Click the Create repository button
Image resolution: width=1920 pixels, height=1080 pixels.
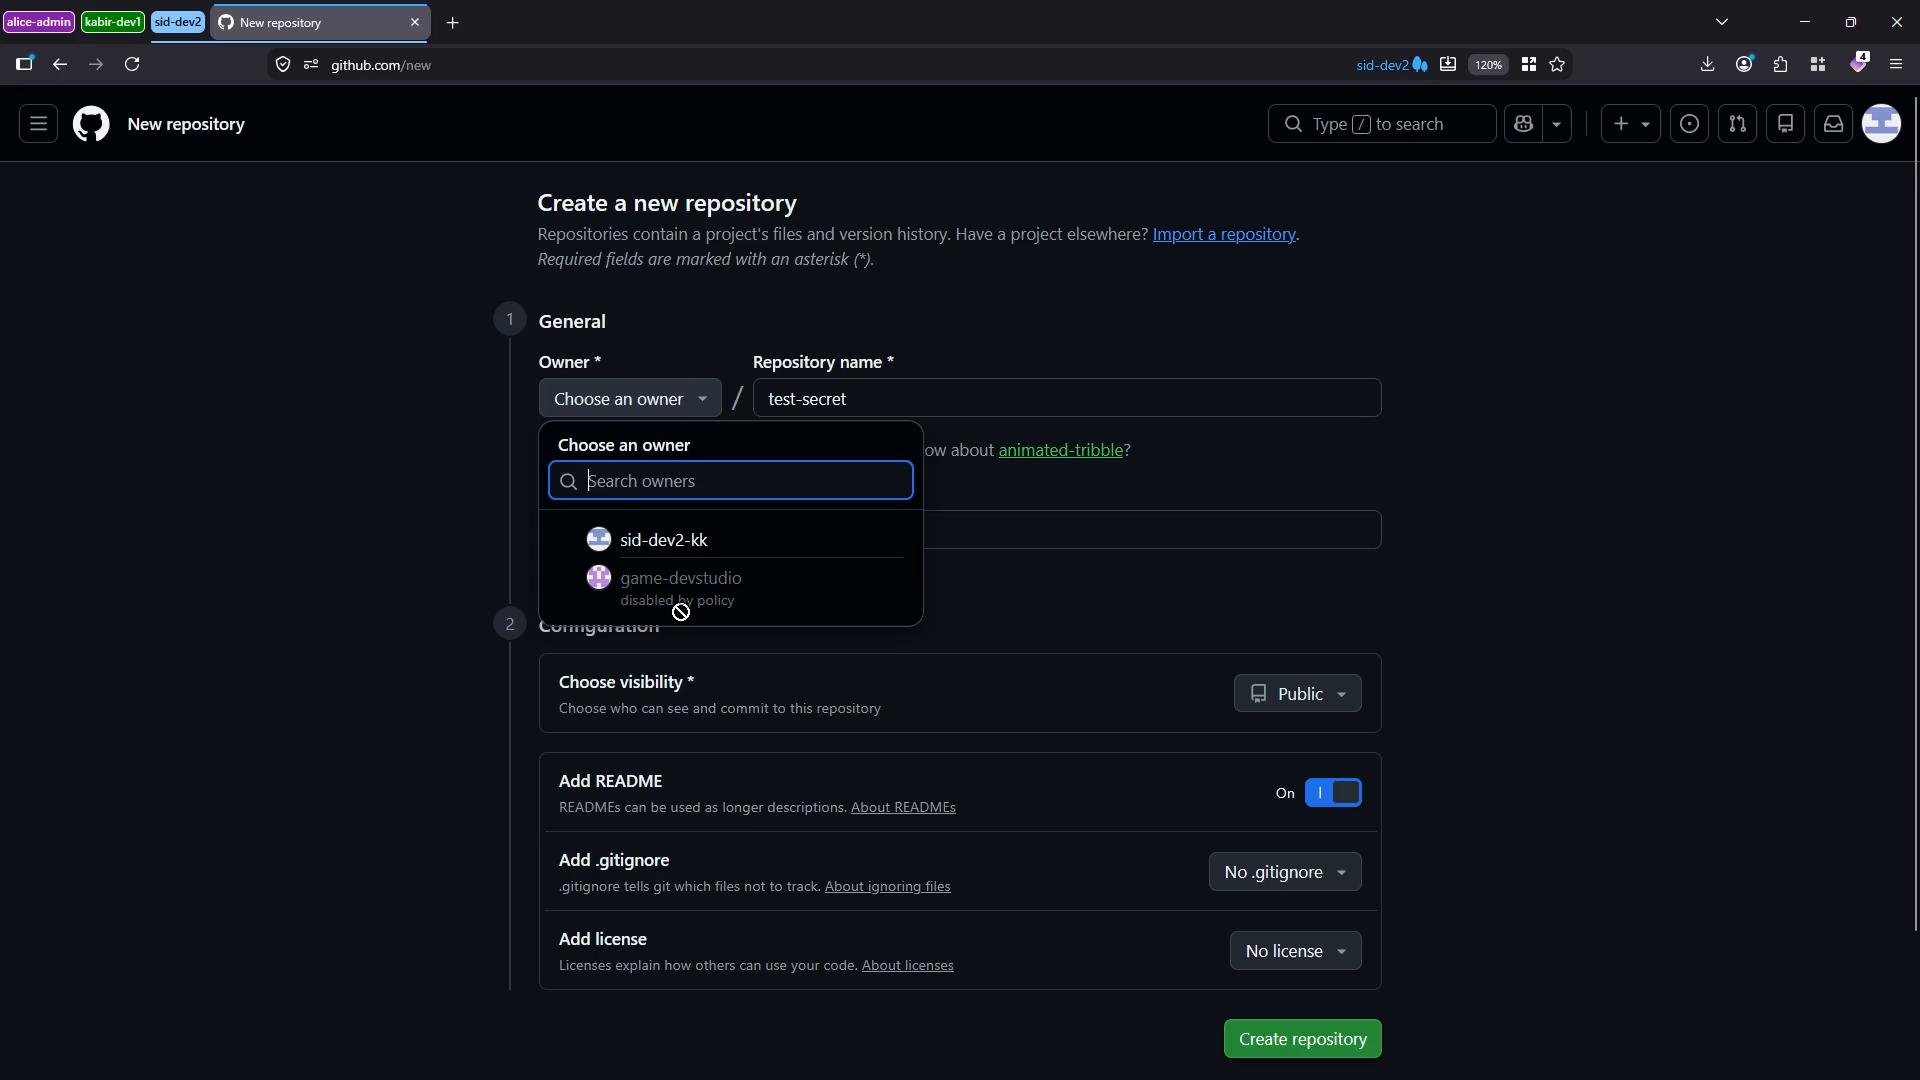(1302, 1039)
